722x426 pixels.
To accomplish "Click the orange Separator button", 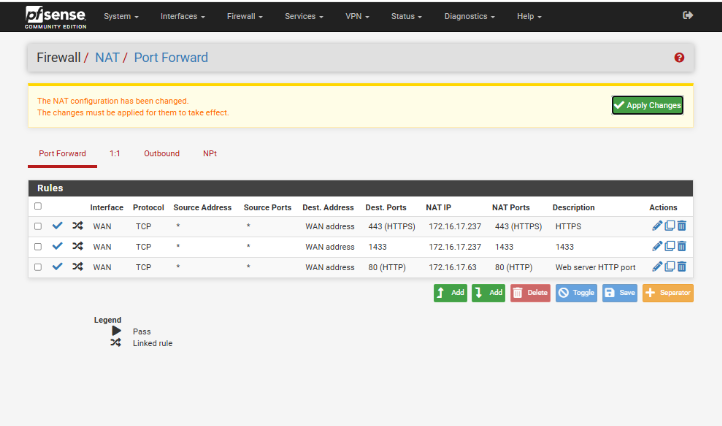I will 667,292.
